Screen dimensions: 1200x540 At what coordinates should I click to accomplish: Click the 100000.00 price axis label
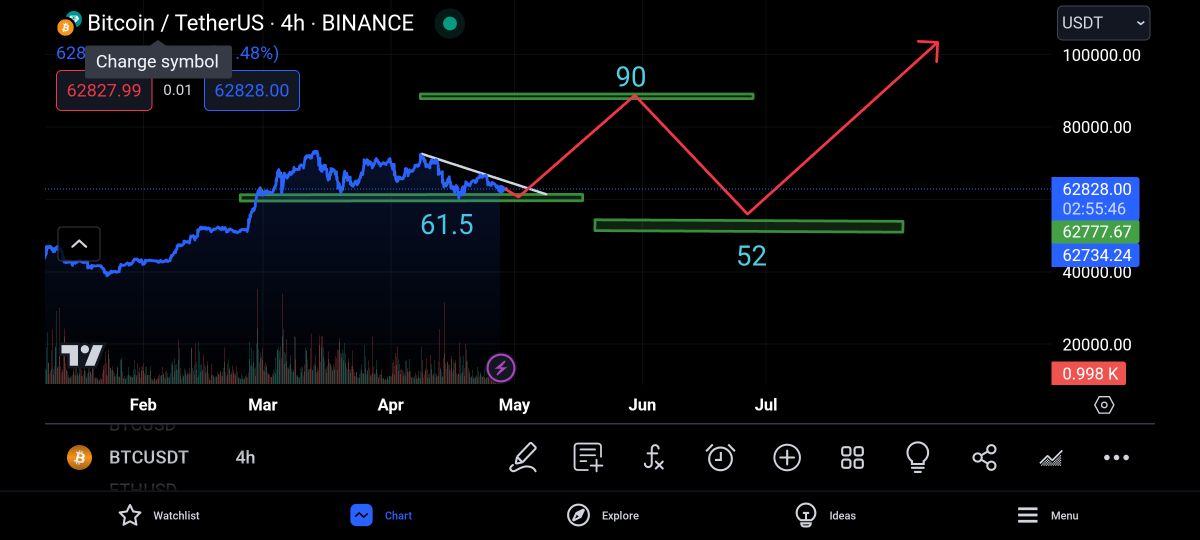[1101, 55]
